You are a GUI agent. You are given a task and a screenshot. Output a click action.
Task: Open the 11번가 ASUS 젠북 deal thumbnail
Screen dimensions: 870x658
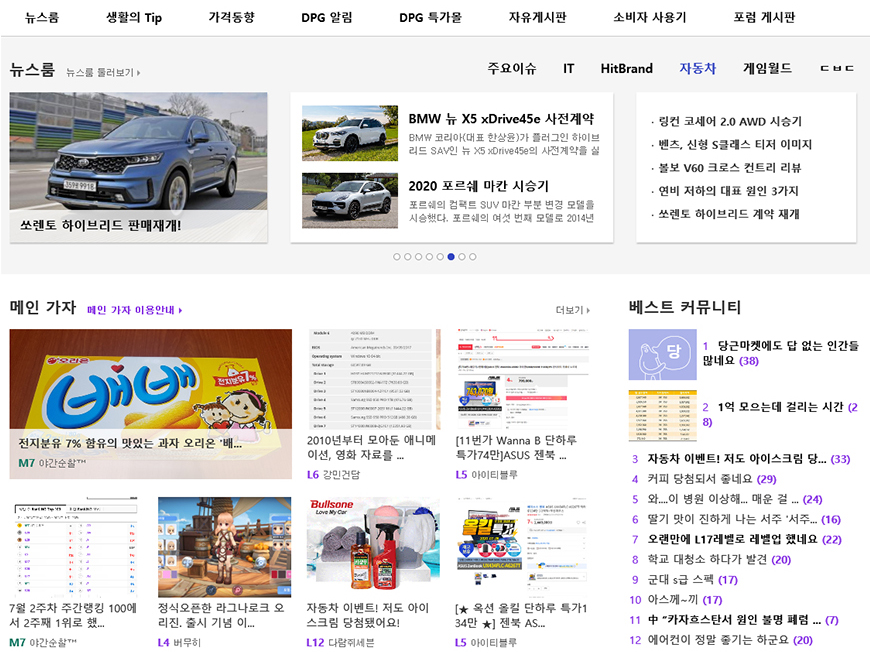[522, 379]
